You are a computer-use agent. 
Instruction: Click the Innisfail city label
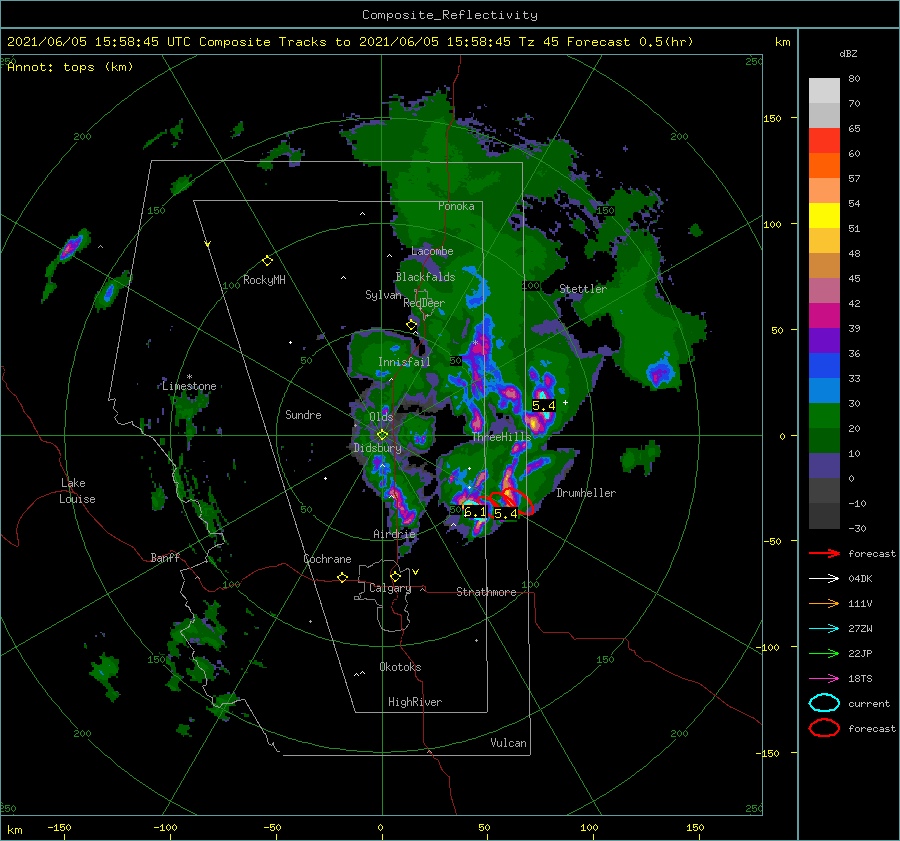coord(404,362)
